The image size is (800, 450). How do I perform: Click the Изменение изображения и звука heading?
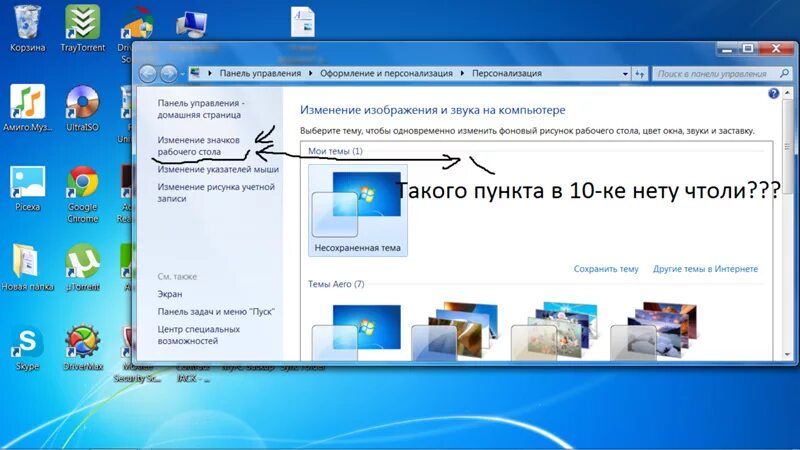[x=433, y=110]
